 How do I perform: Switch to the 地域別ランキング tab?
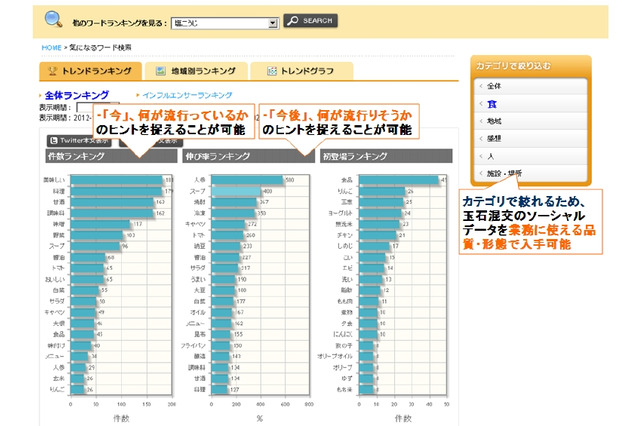coord(196,71)
